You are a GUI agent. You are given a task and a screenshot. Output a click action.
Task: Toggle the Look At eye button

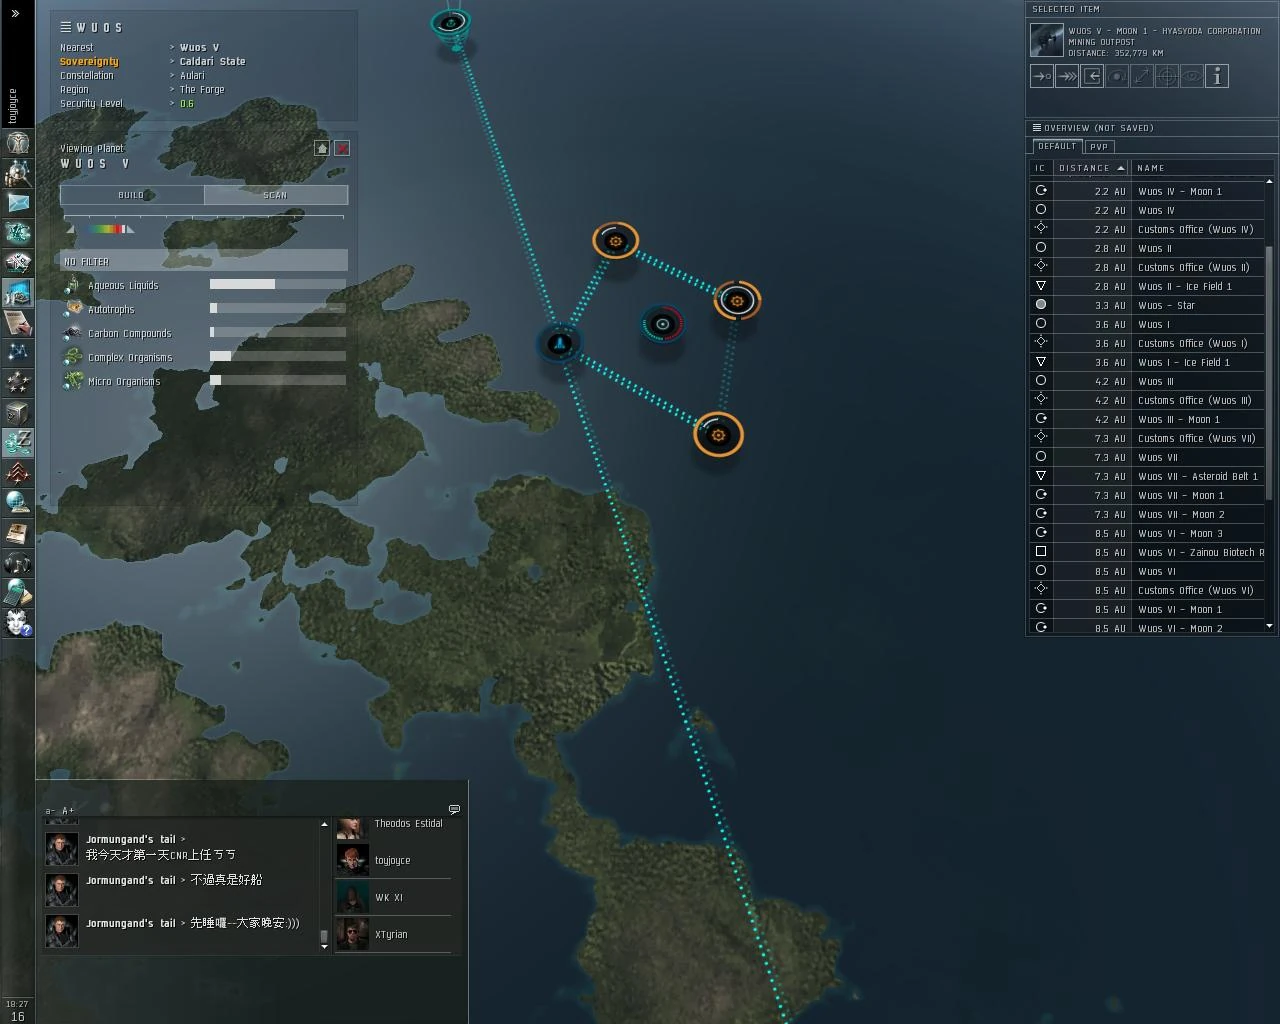[1192, 76]
